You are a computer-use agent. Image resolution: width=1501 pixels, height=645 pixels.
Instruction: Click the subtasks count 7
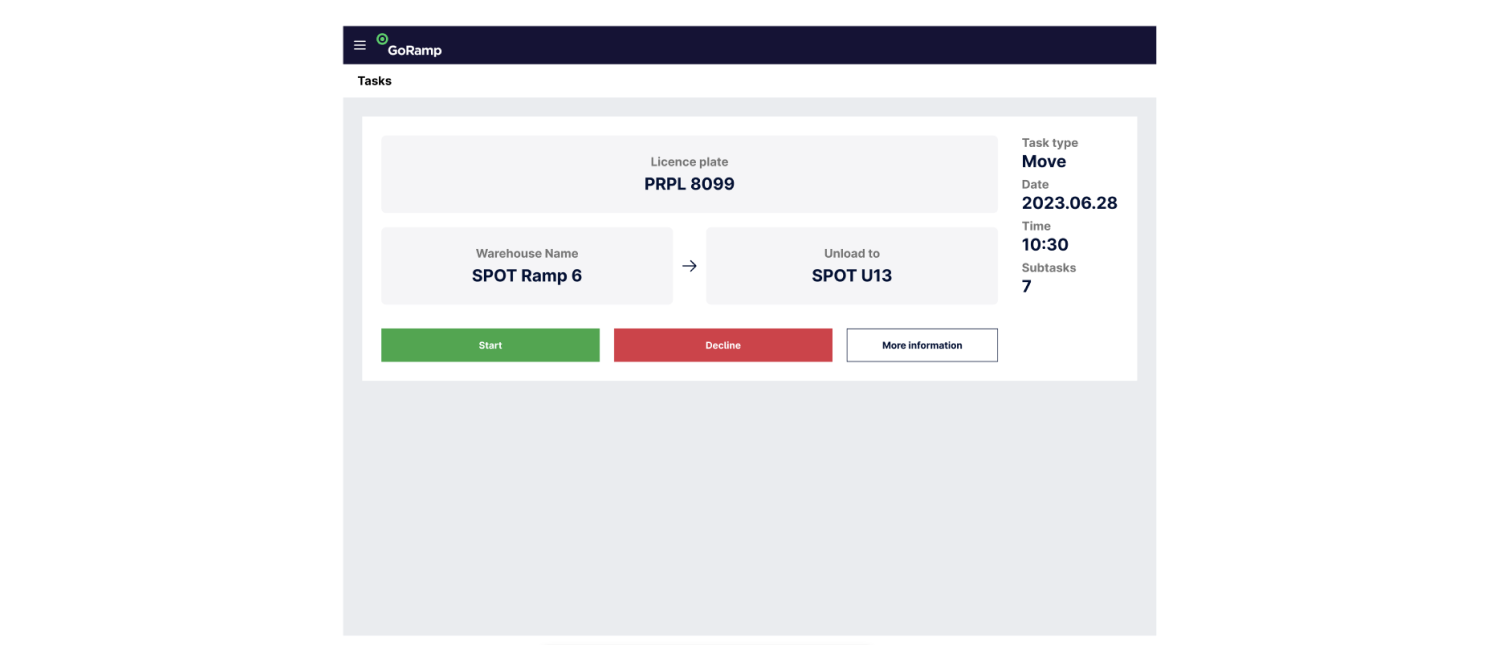pyautogui.click(x=1027, y=287)
